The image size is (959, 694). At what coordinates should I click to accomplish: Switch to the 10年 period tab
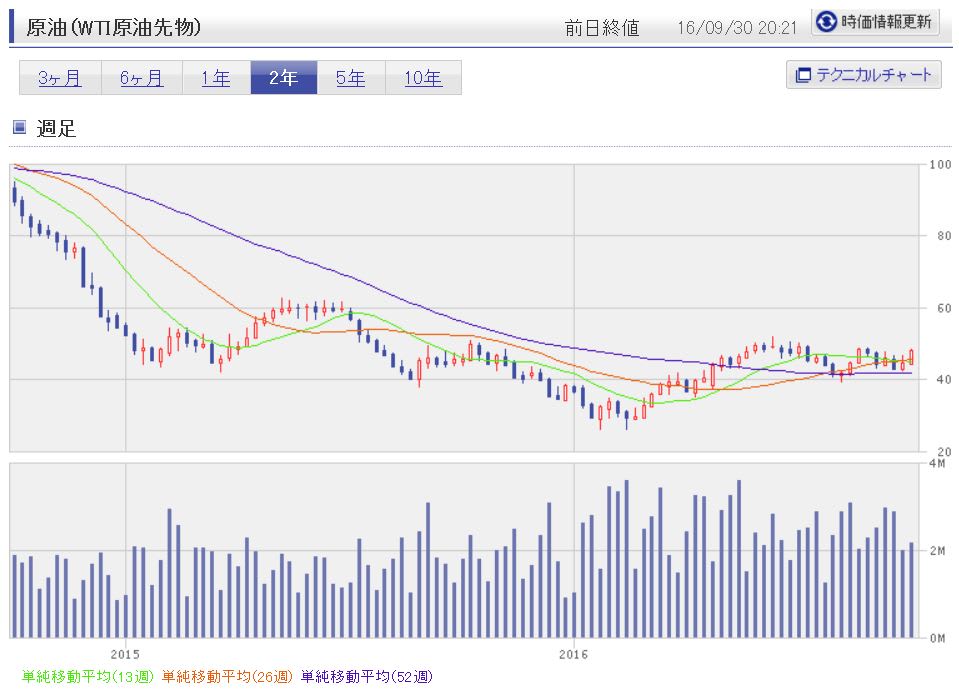423,78
